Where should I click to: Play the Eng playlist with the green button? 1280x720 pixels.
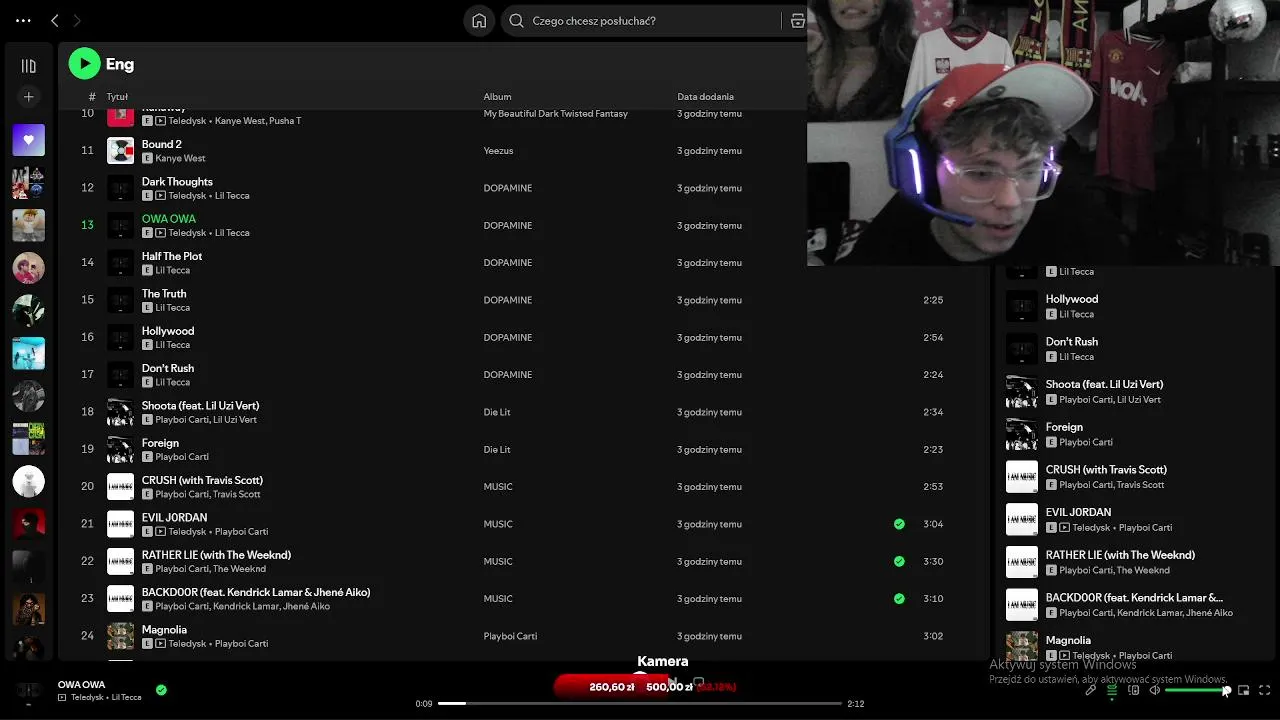[x=84, y=64]
